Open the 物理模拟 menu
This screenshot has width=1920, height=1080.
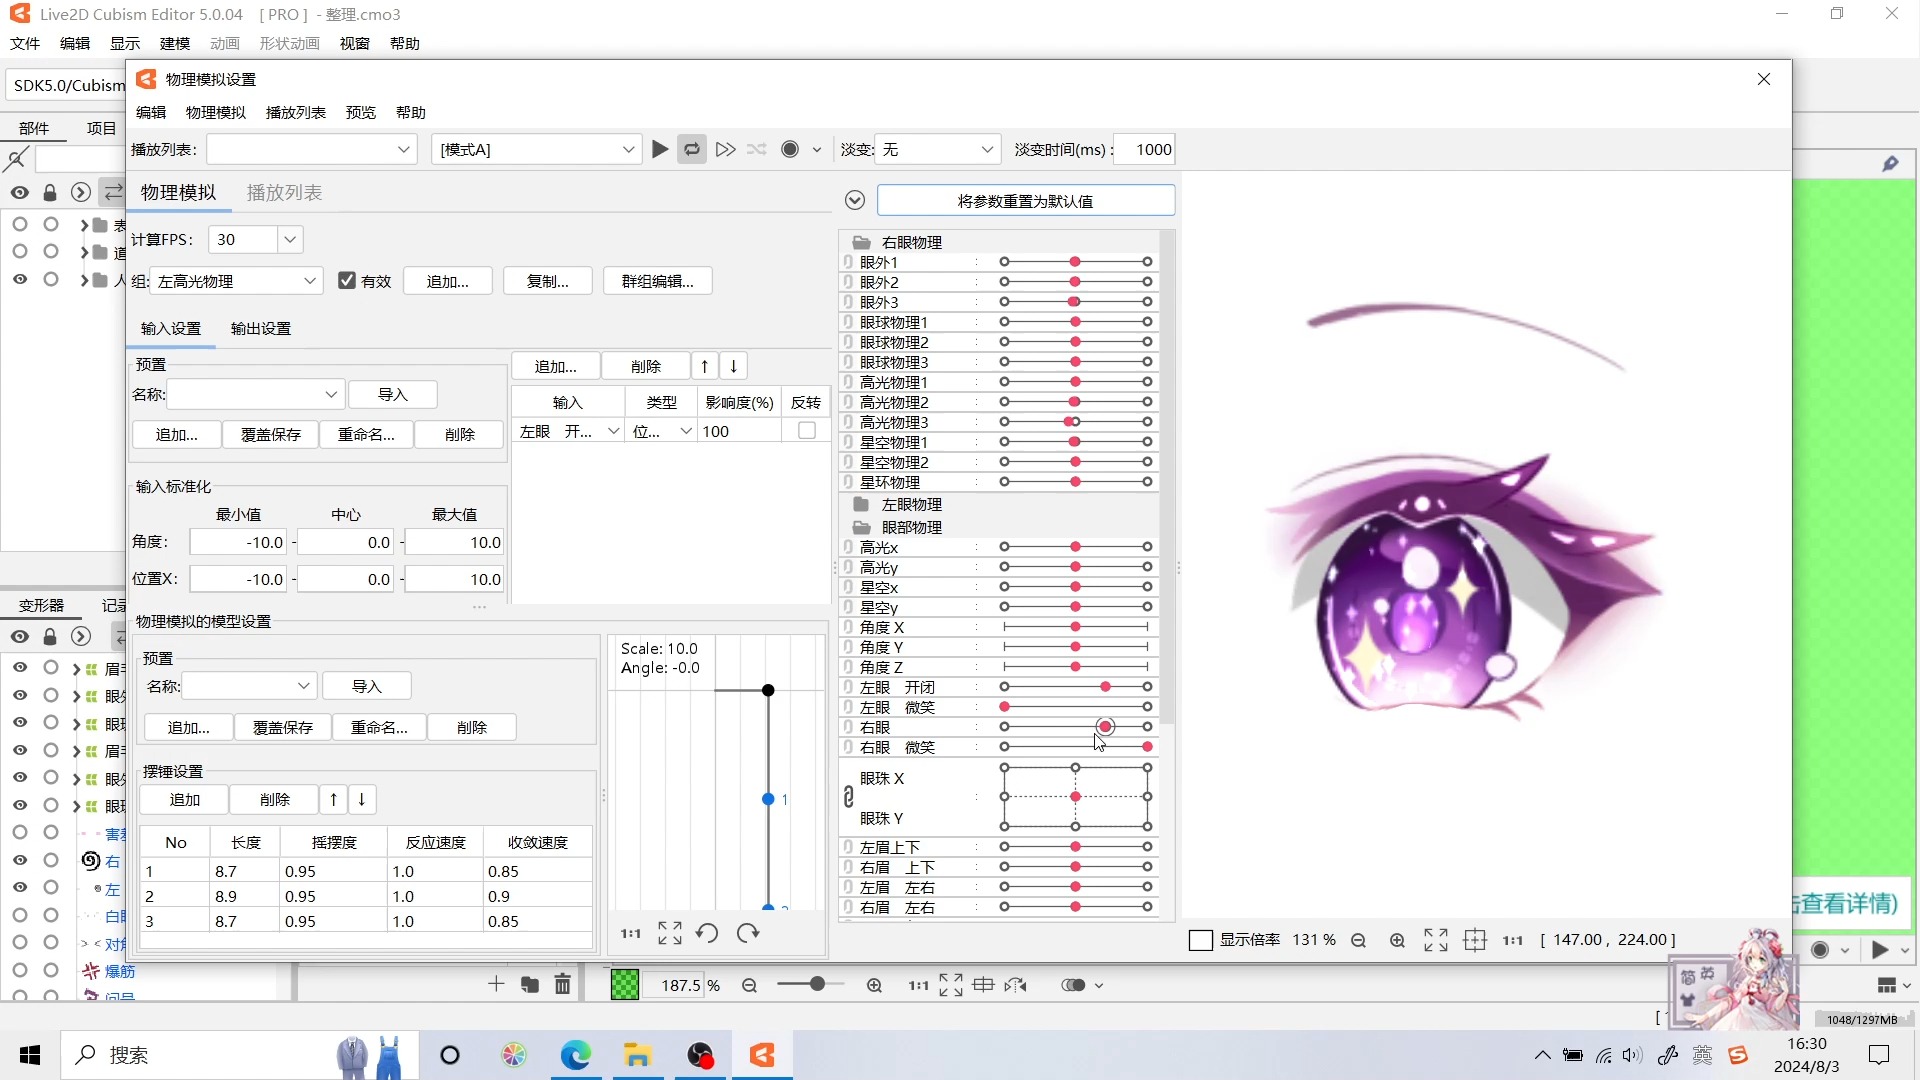pyautogui.click(x=215, y=112)
